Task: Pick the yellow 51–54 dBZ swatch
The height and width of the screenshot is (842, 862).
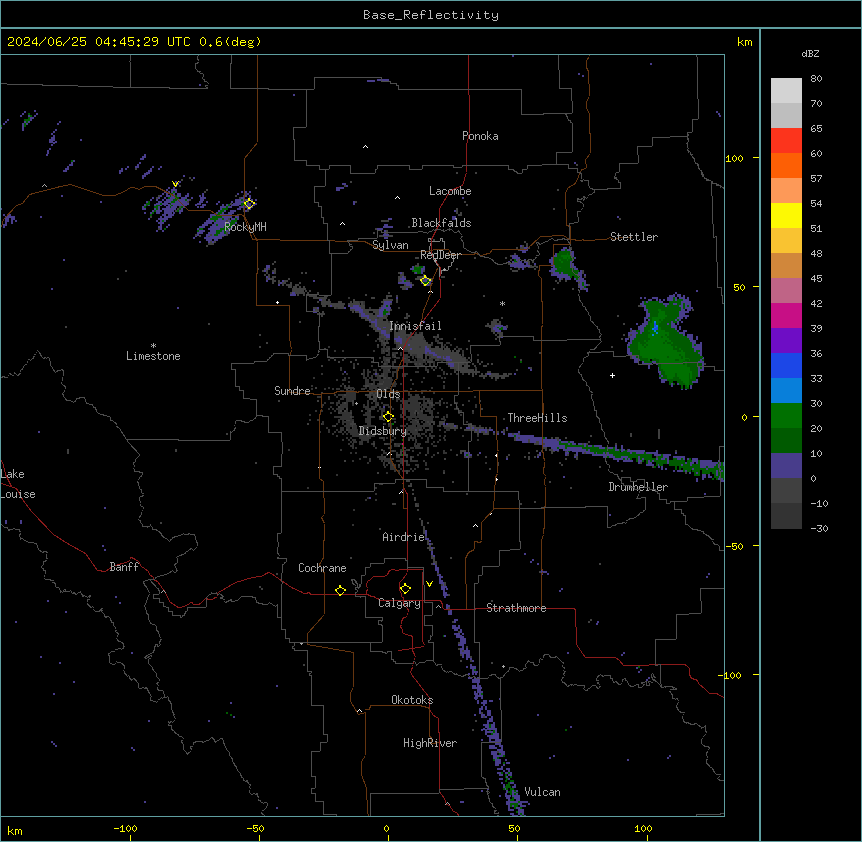Action: 786,215
